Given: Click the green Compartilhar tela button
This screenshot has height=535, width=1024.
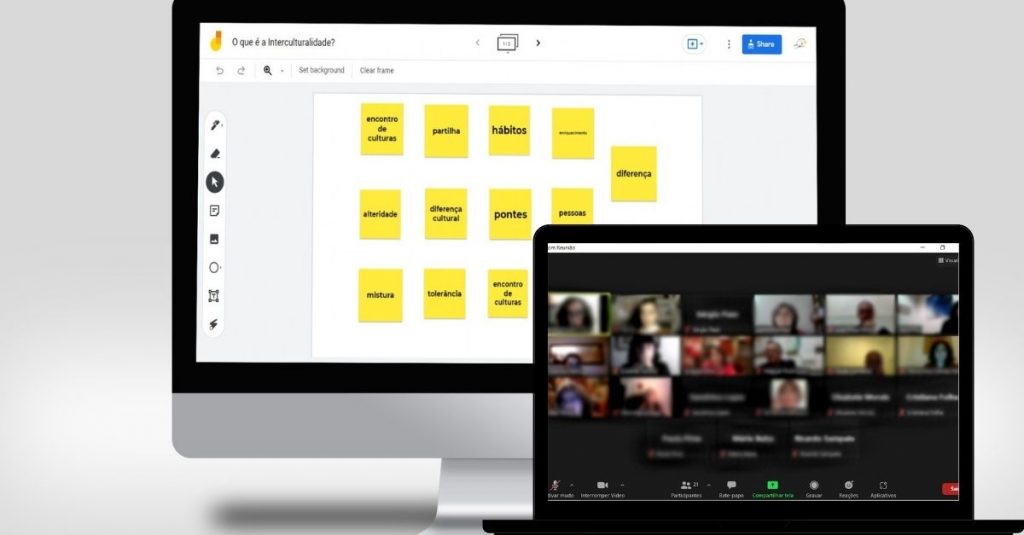Looking at the screenshot, I should 772,485.
